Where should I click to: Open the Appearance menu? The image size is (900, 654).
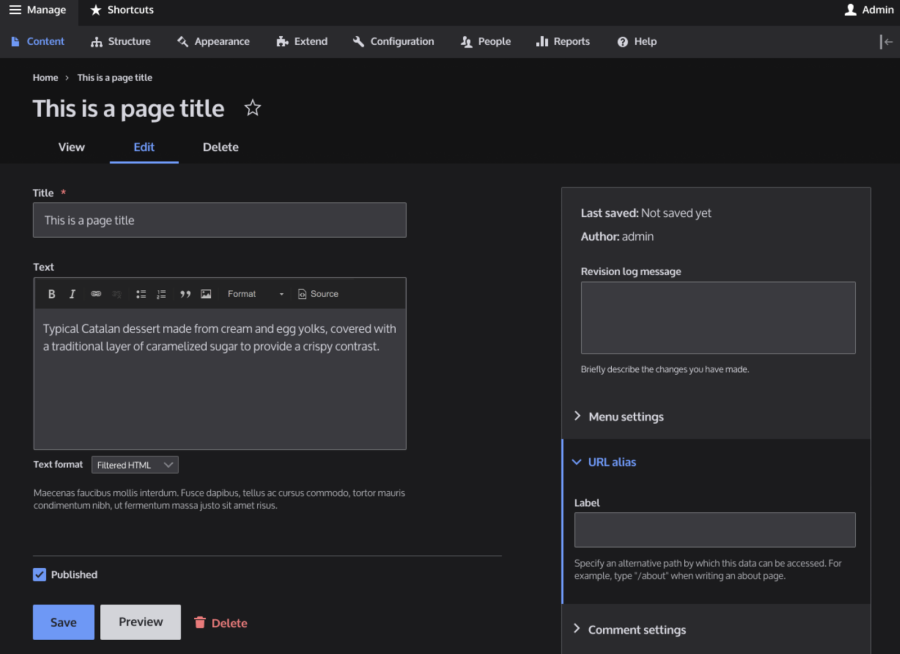click(x=214, y=41)
